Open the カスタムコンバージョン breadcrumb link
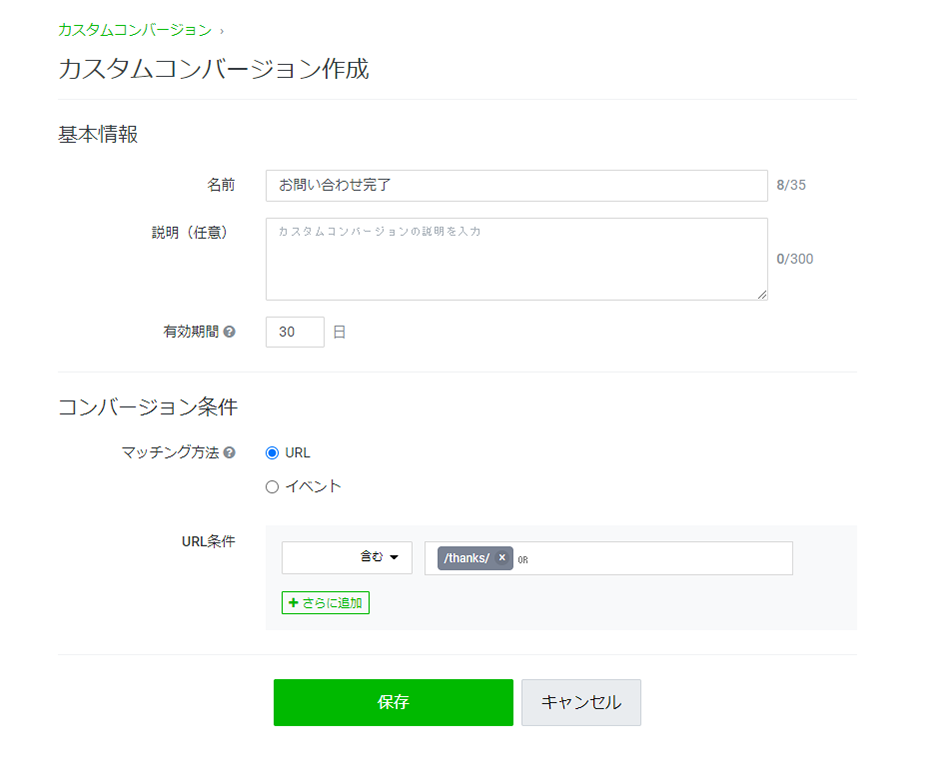Viewport: 930px width, 758px height. 135,30
